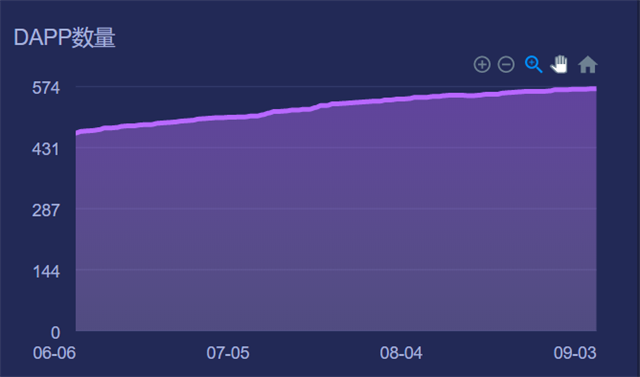Click the 09-03 date label
Viewport: 640px width, 377px height.
click(575, 353)
